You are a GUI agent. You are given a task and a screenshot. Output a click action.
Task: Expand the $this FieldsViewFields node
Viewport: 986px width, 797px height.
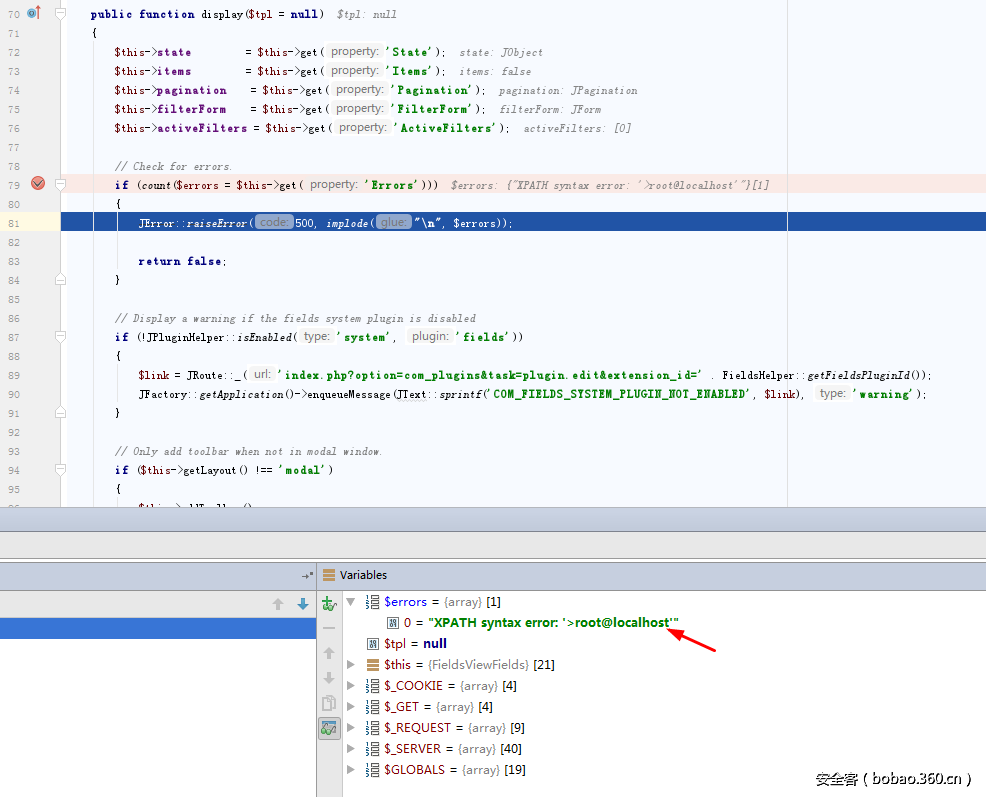click(351, 665)
